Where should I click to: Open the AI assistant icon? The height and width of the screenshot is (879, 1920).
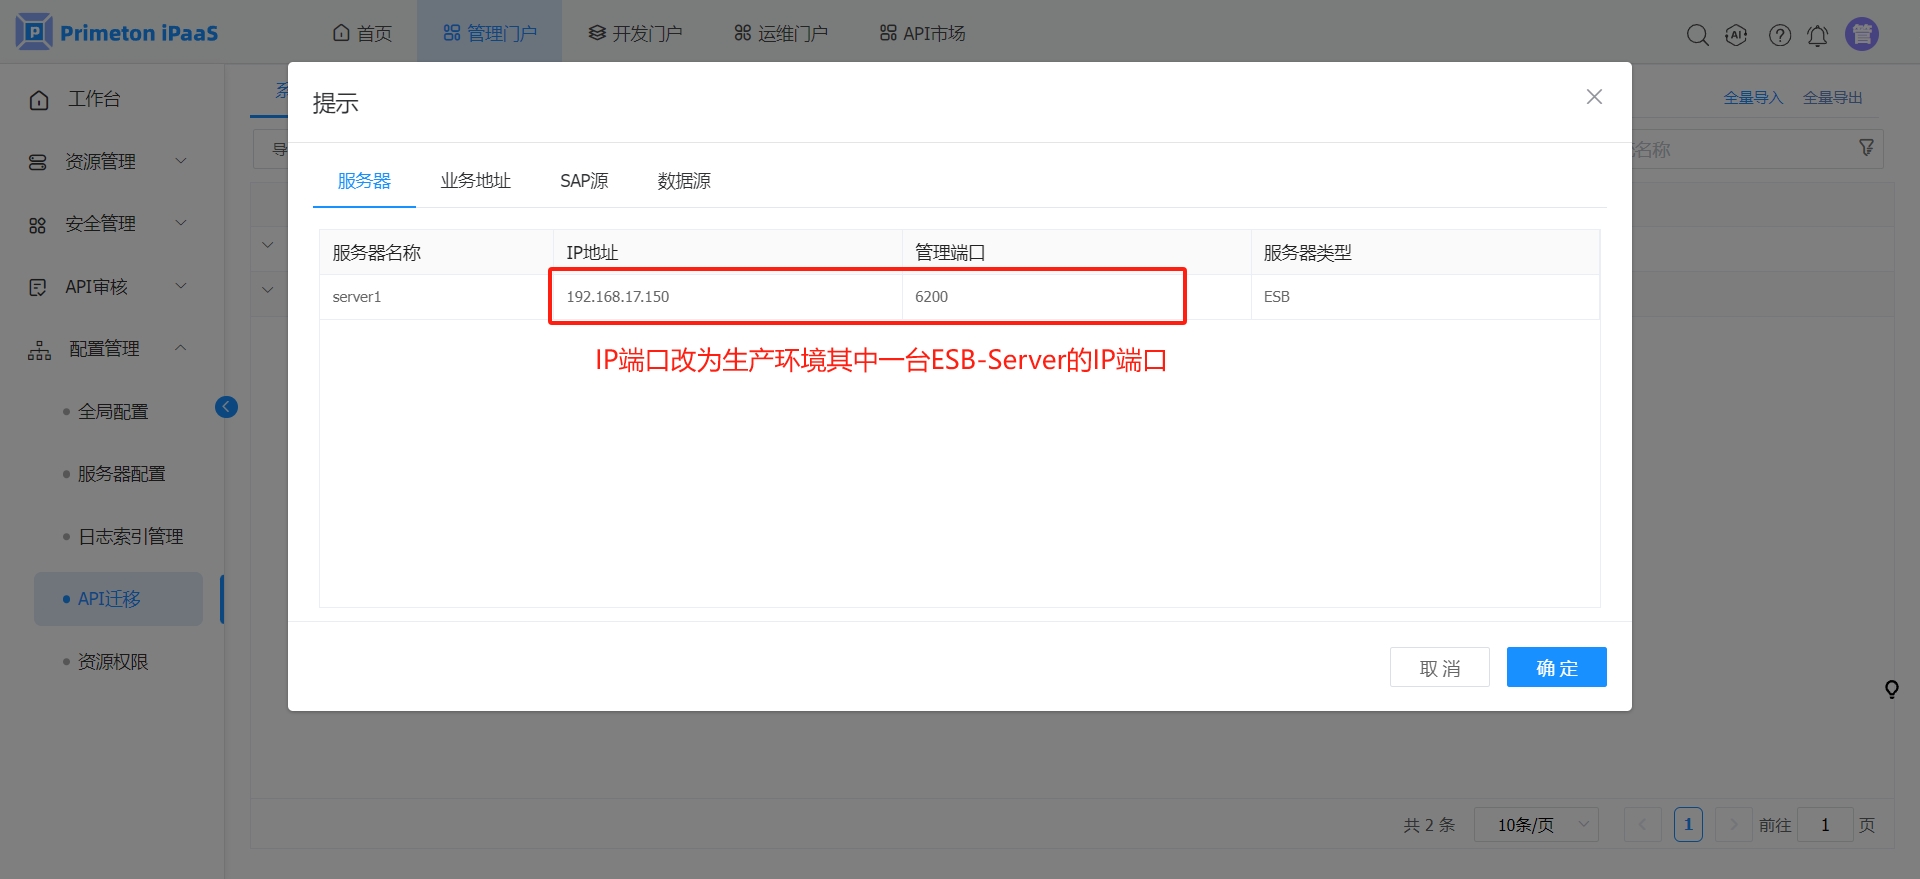click(1736, 35)
